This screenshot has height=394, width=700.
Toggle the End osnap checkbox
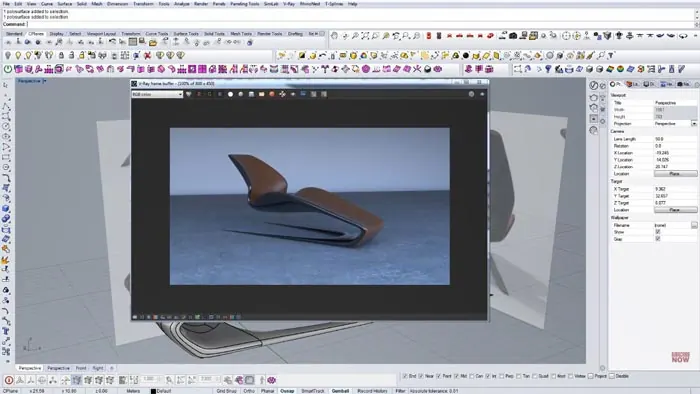coord(405,376)
